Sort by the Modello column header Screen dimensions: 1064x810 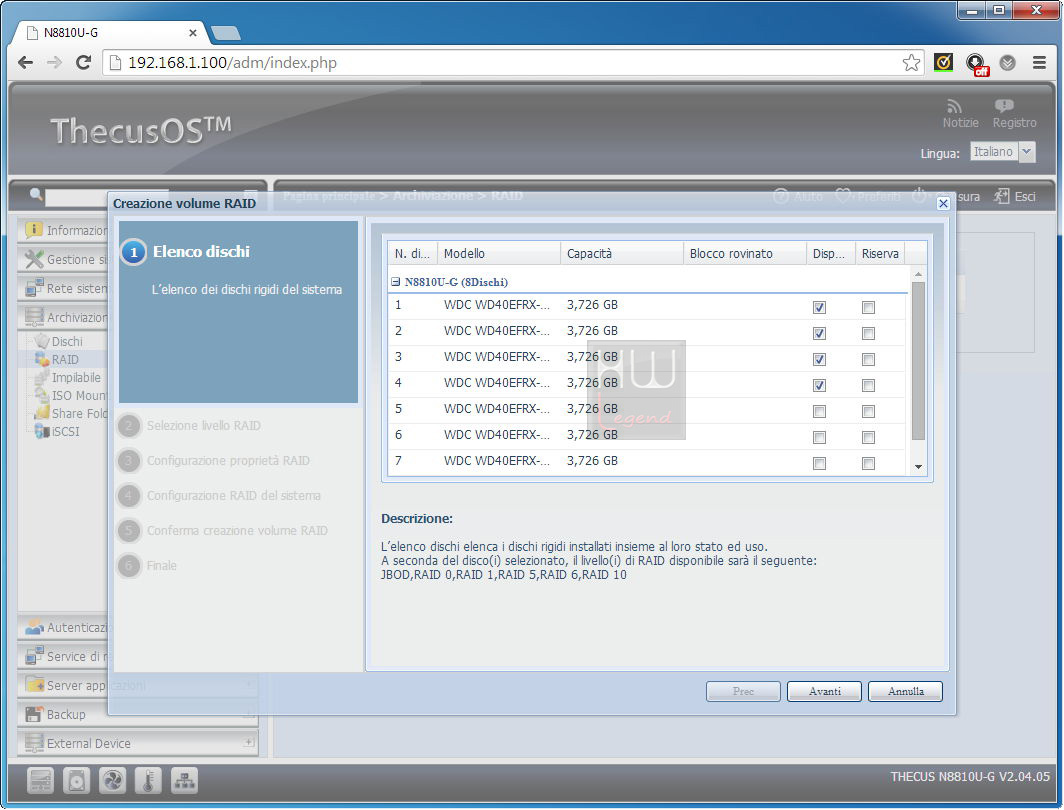(499, 253)
